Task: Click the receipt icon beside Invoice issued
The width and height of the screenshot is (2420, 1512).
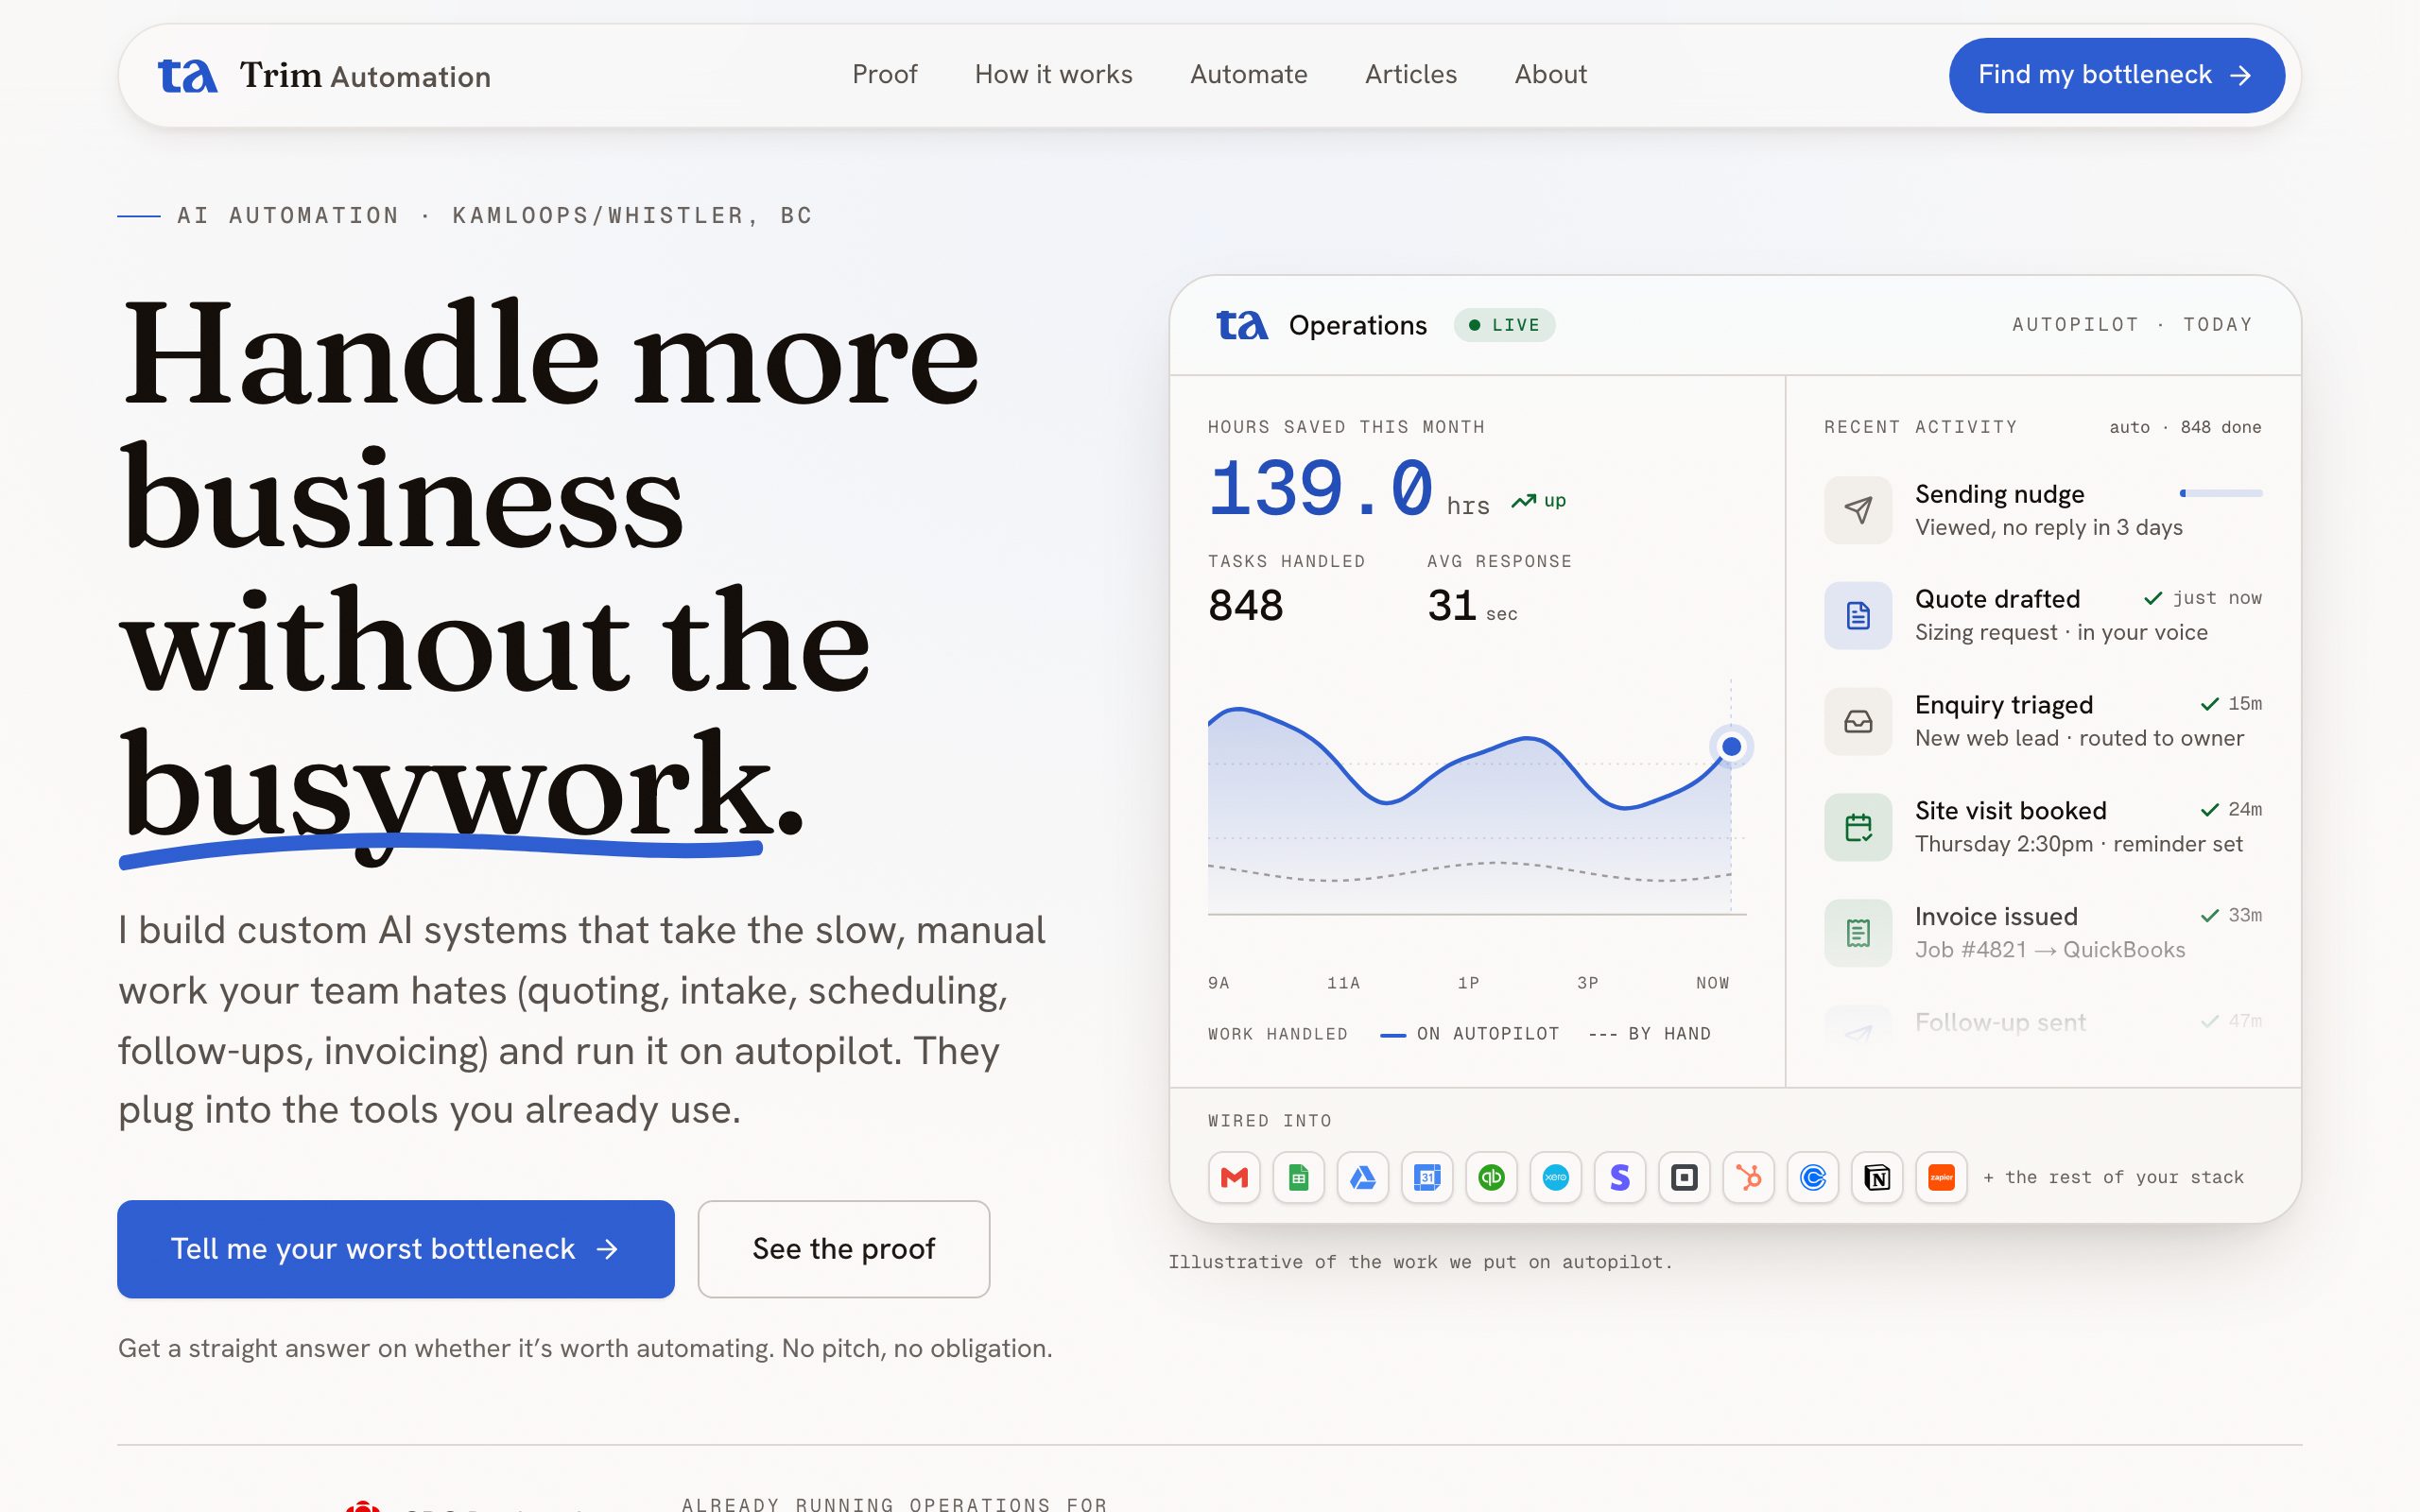Action: point(1858,933)
